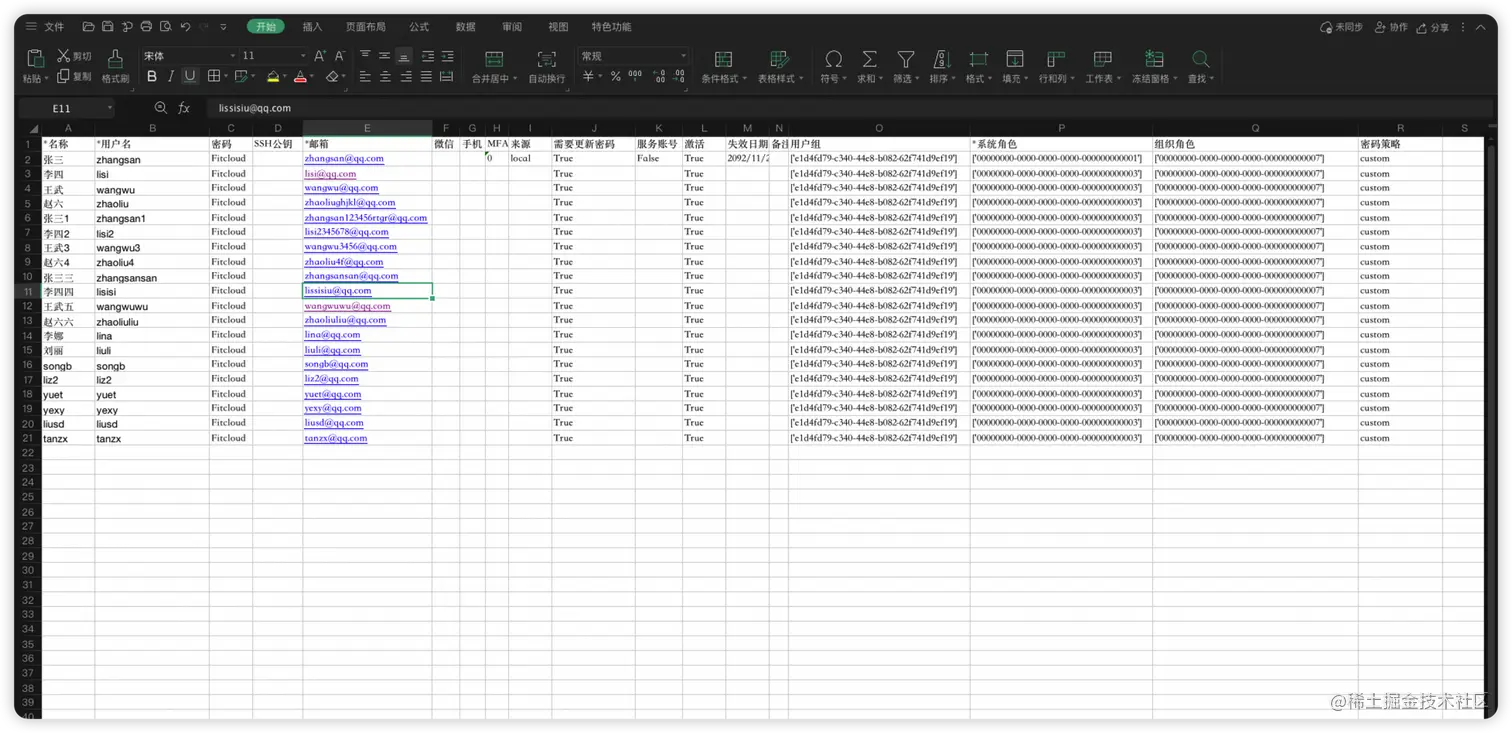Click the cell borders icon
This screenshot has height=733, width=1512.
(213, 76)
